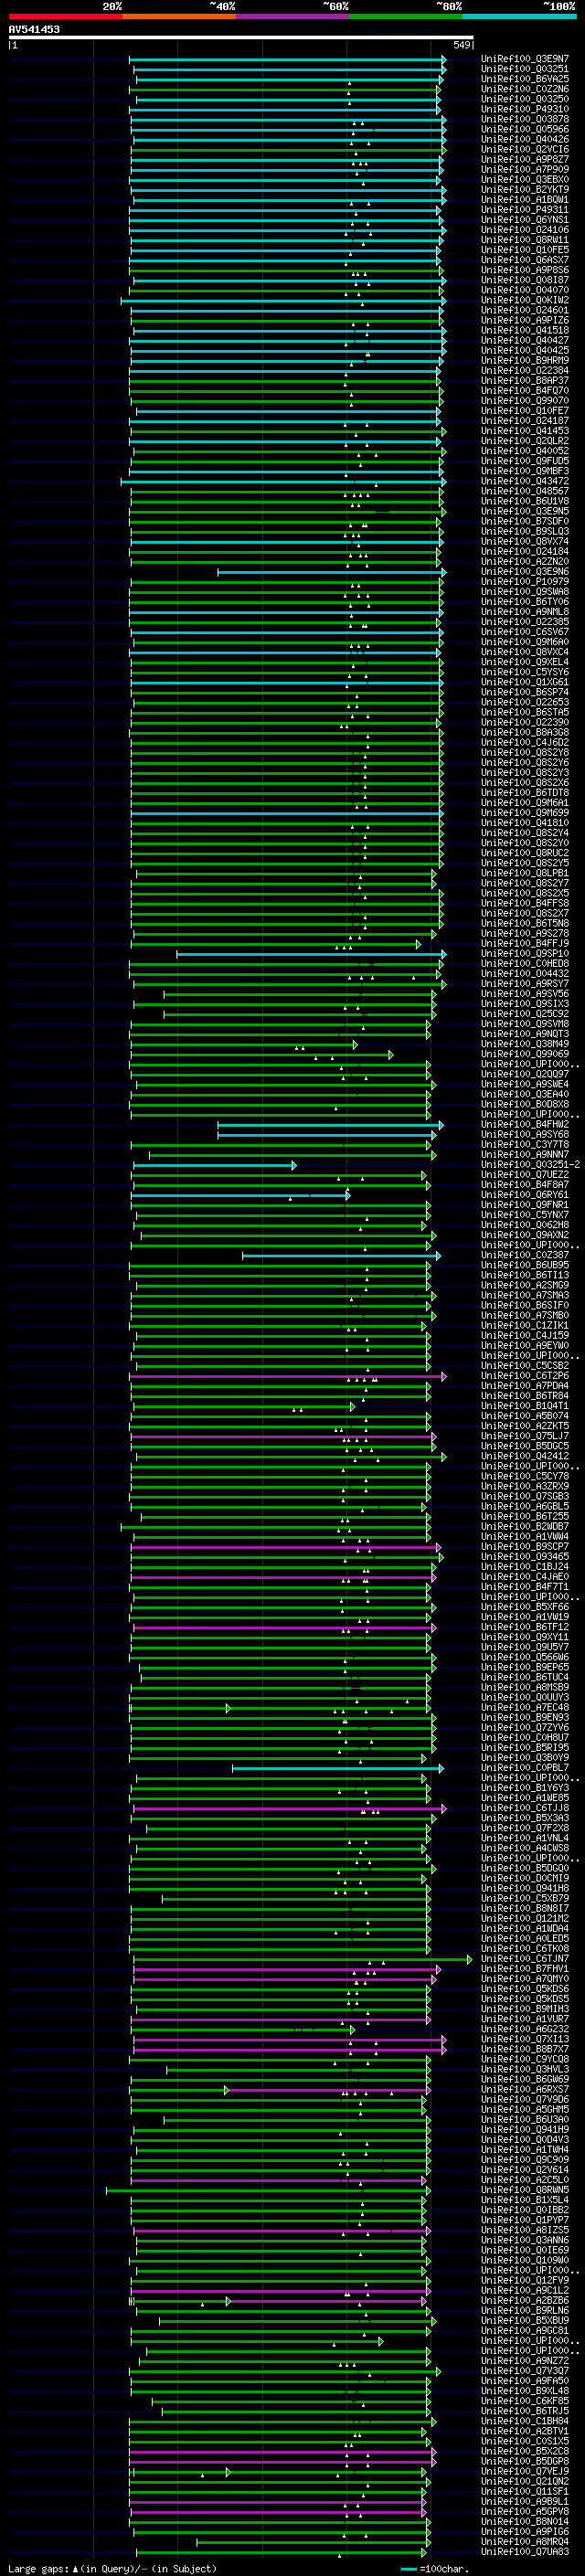This screenshot has height=2576, width=585.
Task: Select label UniRef100_Q6RY61
Action: (x=525, y=1195)
